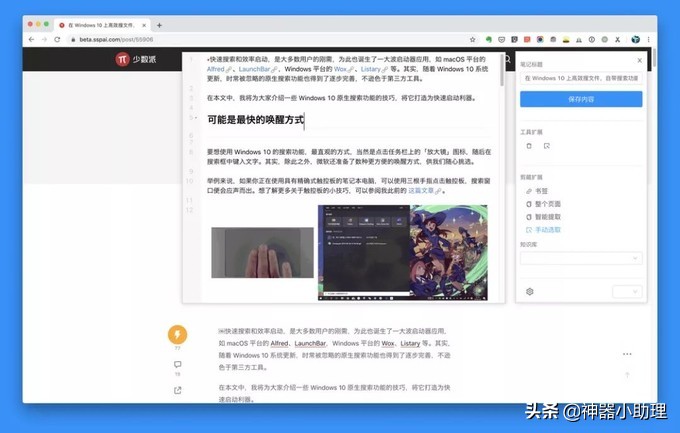Click the Wox link in the article below
Screen dimensions: 680x433
[388, 343]
